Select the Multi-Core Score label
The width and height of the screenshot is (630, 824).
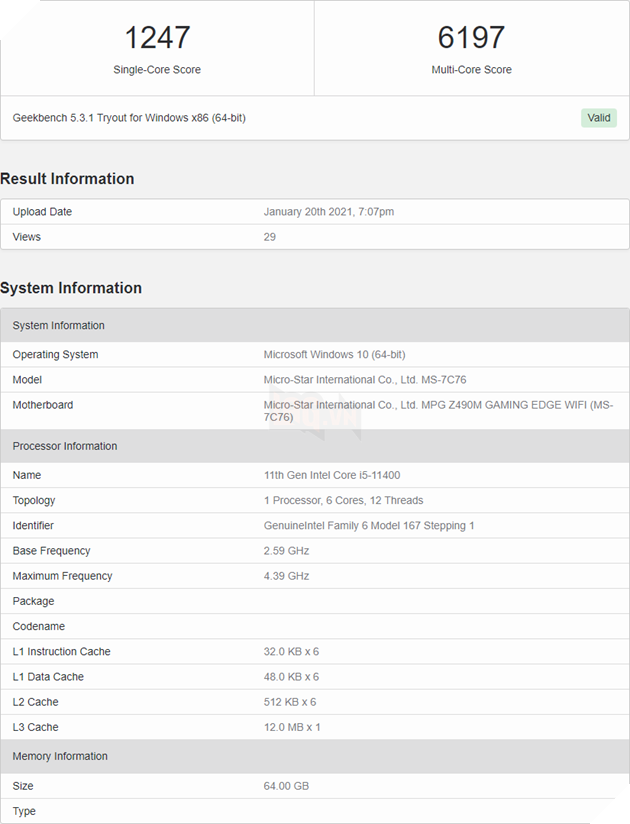[471, 70]
